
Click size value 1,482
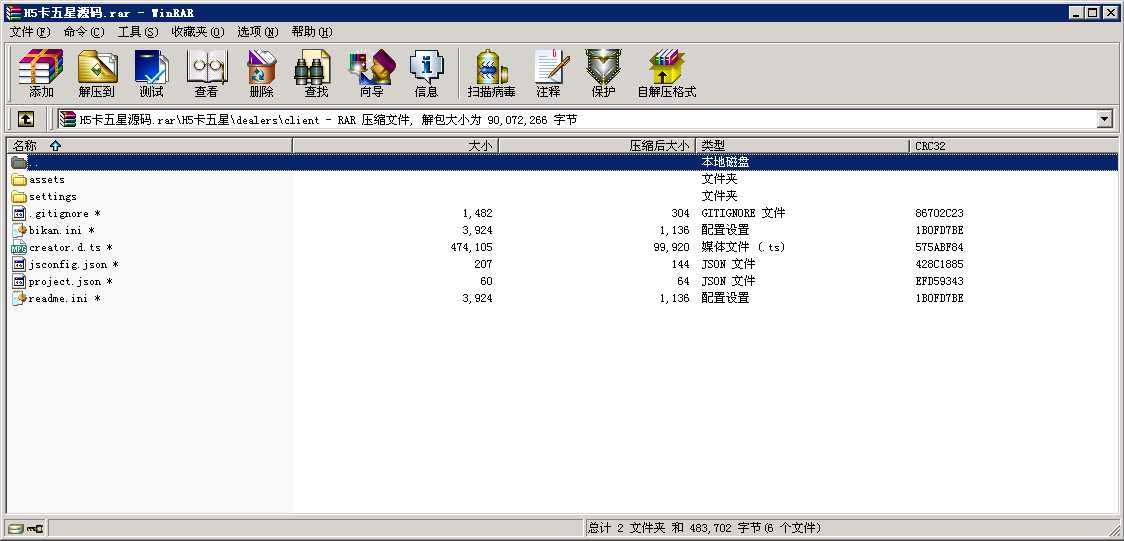coord(477,214)
